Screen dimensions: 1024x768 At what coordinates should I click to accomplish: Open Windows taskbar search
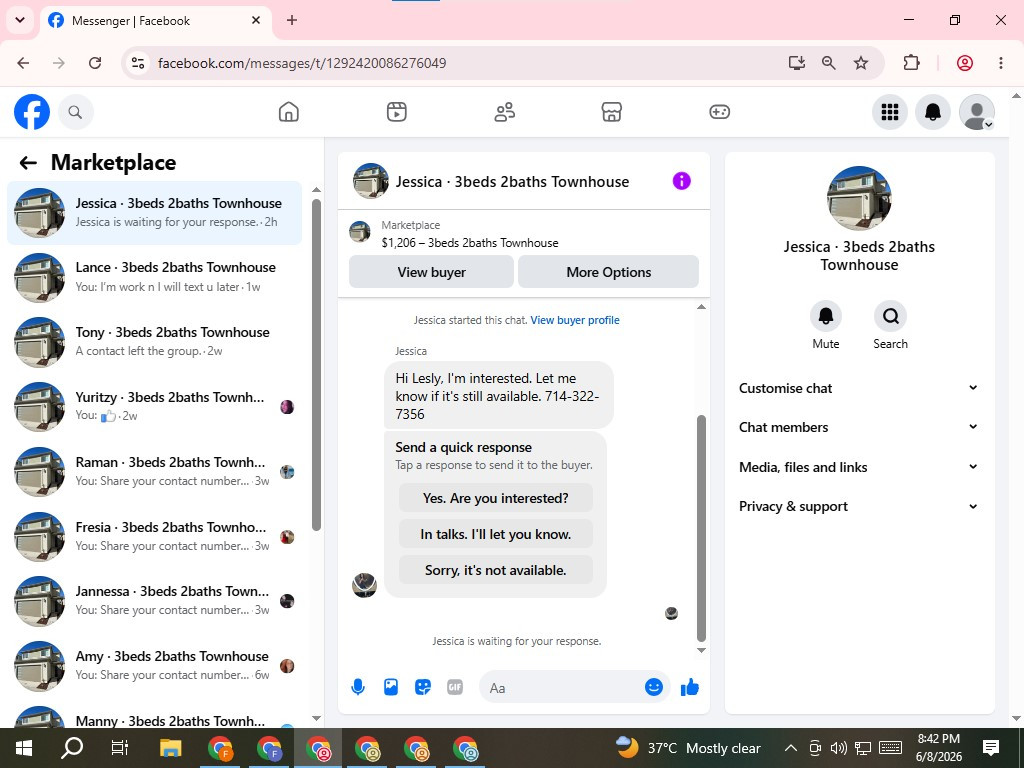[72, 748]
